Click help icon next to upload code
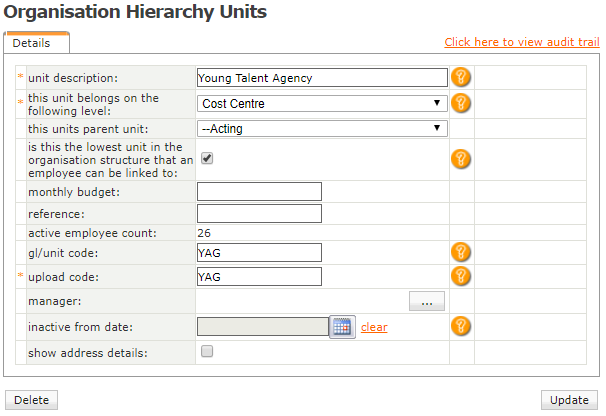The height and width of the screenshot is (416, 606). pyautogui.click(x=461, y=276)
